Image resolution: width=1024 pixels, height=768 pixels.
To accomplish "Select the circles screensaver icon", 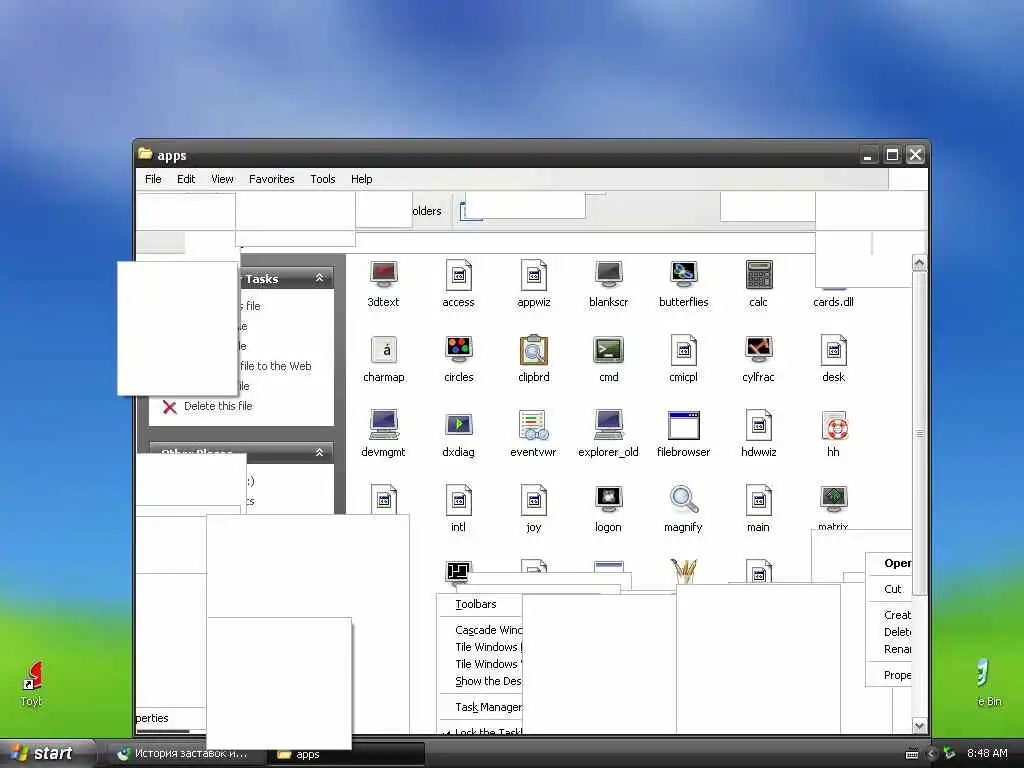I will [x=458, y=349].
